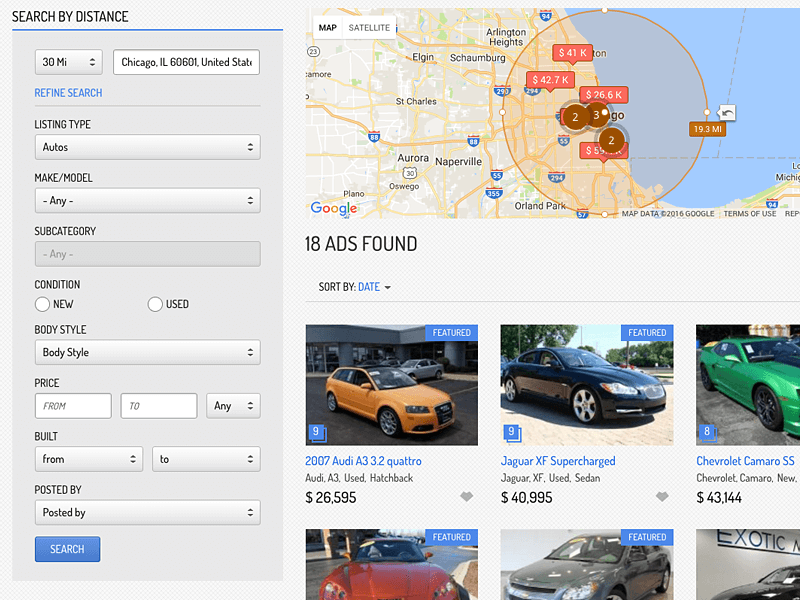The image size is (800, 600).
Task: Click the $ 41 K map price marker
Action: (572, 53)
